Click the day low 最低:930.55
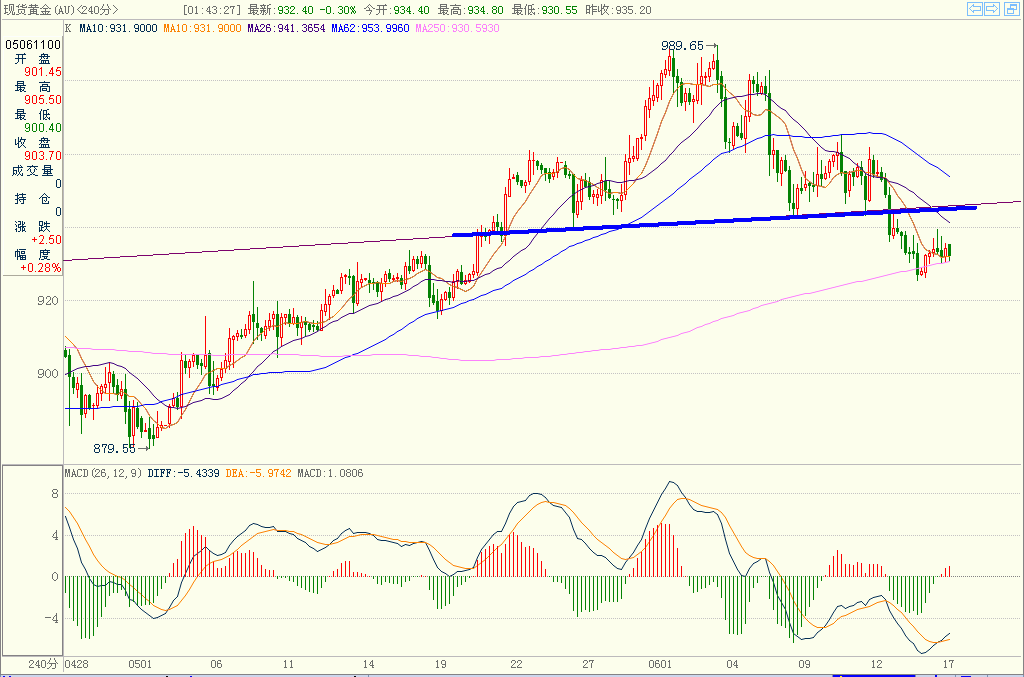 click(545, 10)
